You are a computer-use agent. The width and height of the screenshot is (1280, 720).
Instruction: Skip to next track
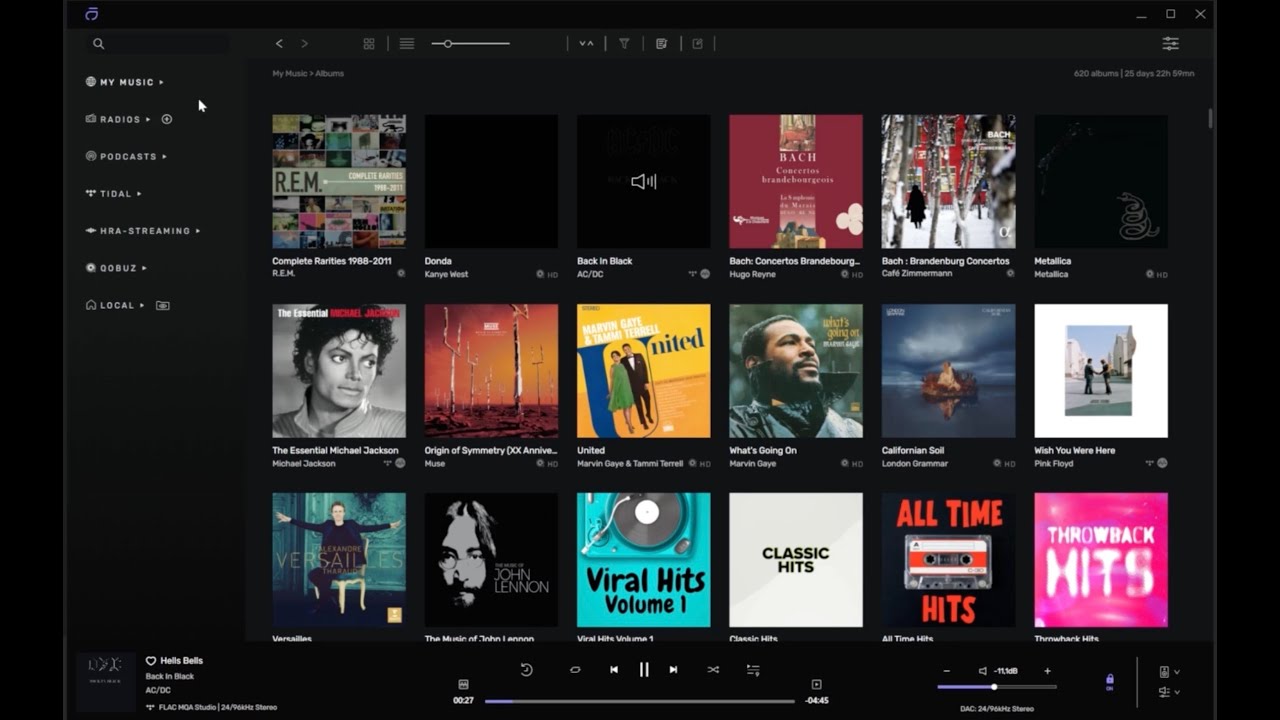pyautogui.click(x=673, y=670)
